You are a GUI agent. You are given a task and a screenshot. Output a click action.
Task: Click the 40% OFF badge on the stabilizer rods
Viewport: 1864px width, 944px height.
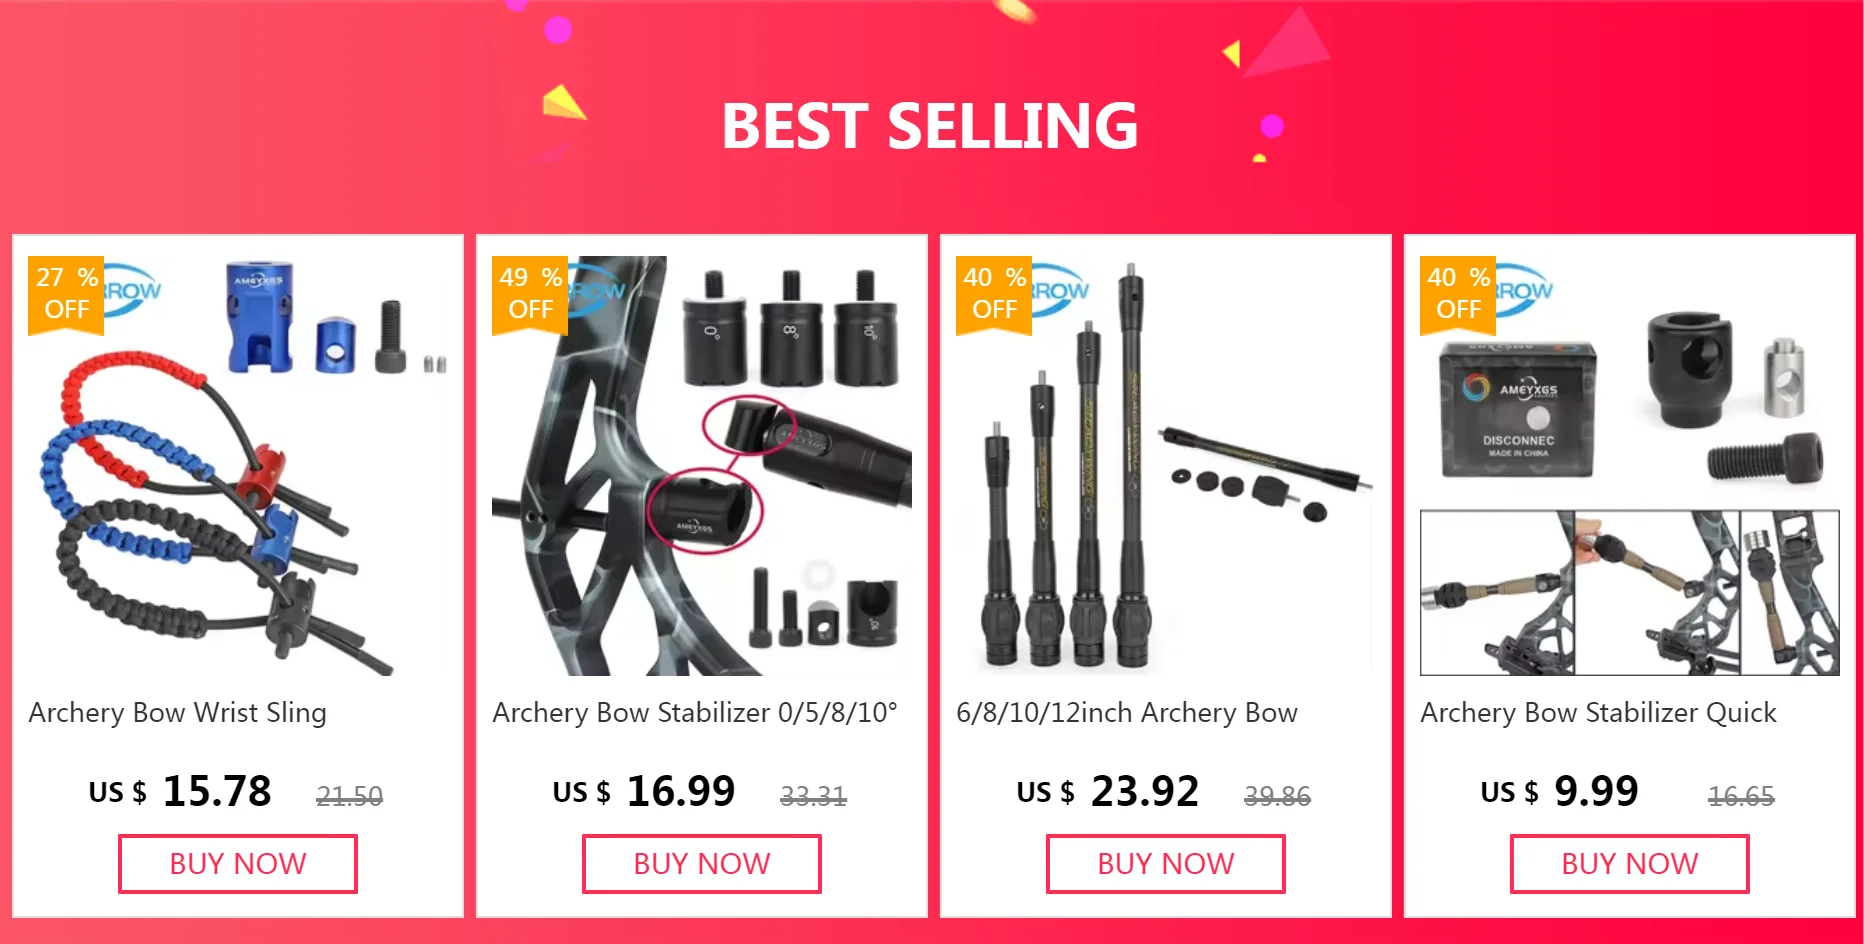994,294
